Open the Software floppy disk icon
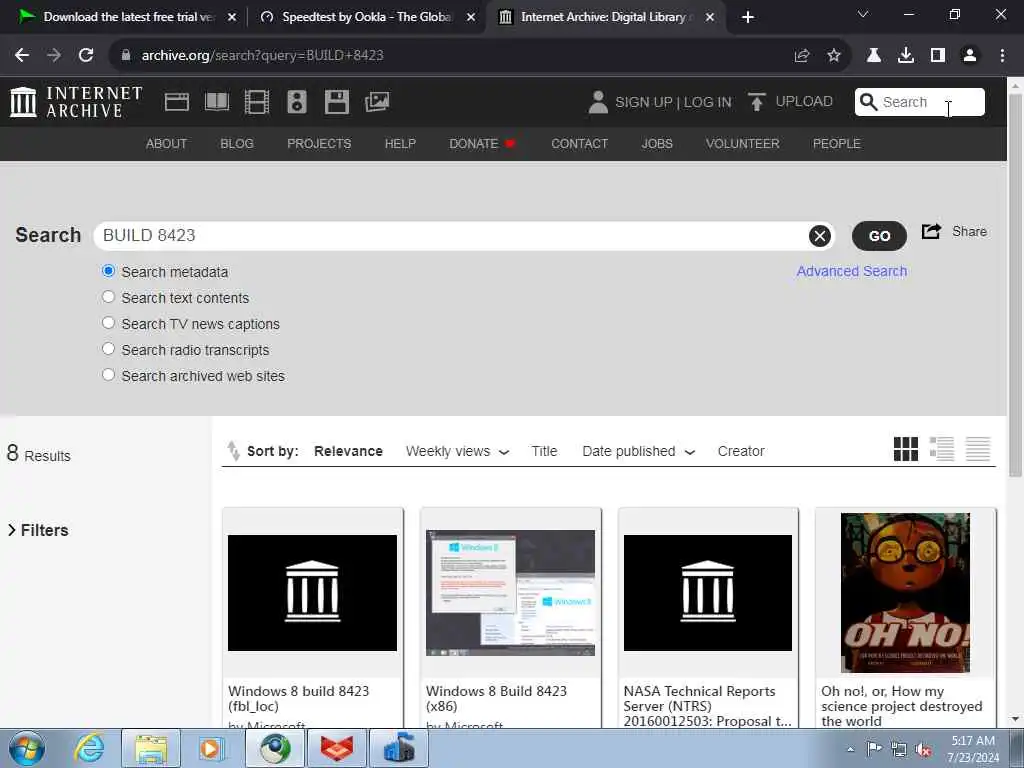 tap(337, 102)
